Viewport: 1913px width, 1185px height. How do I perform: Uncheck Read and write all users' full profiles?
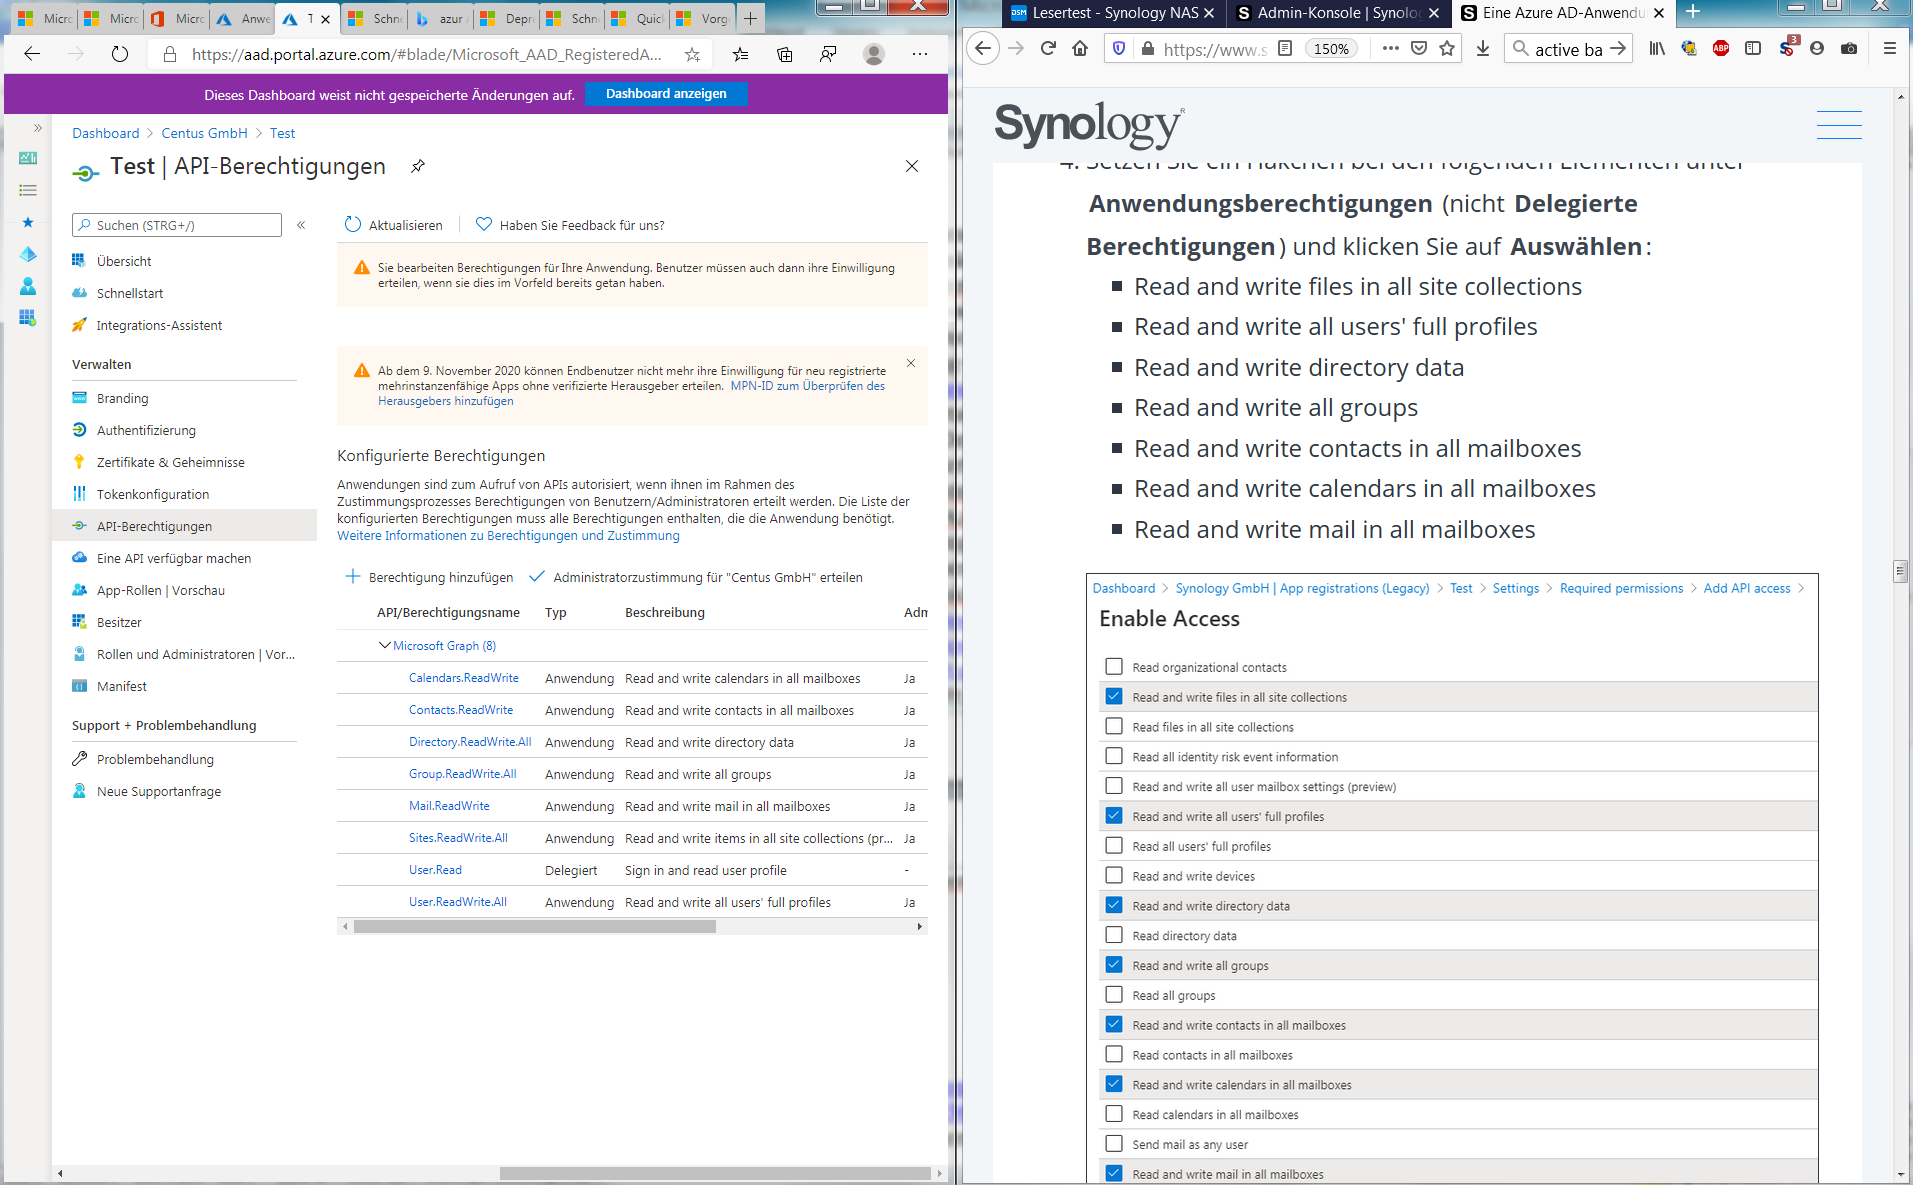(x=1114, y=815)
